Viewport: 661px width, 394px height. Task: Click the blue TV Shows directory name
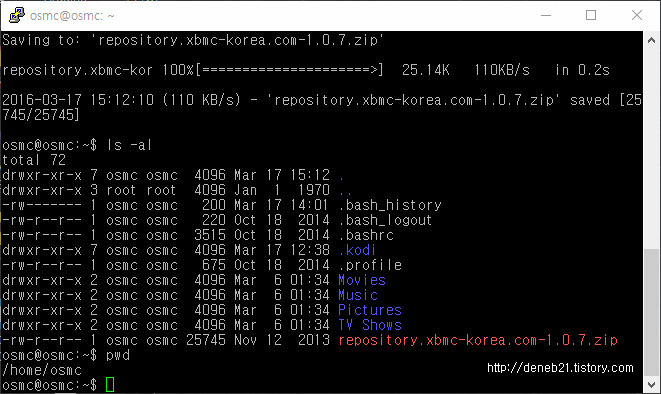pyautogui.click(x=370, y=325)
